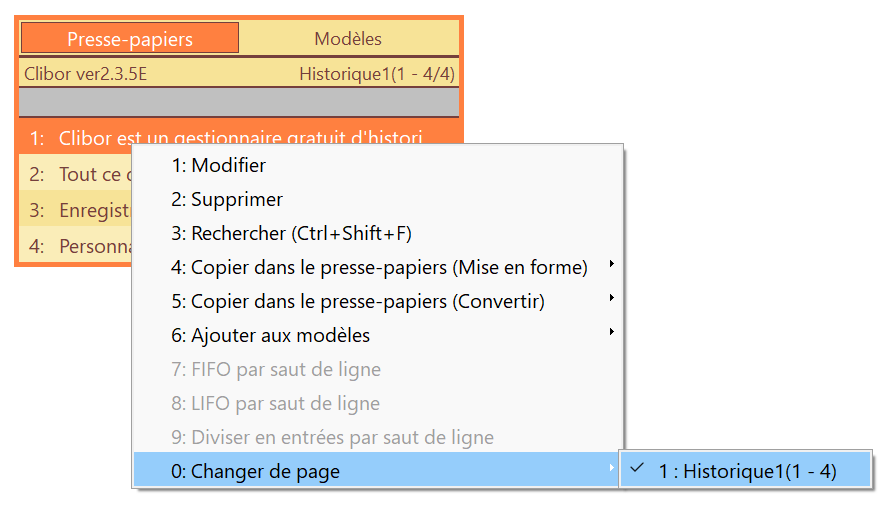Click the checkmark beside Historique1
This screenshot has height=506, width=892.
[637, 469]
